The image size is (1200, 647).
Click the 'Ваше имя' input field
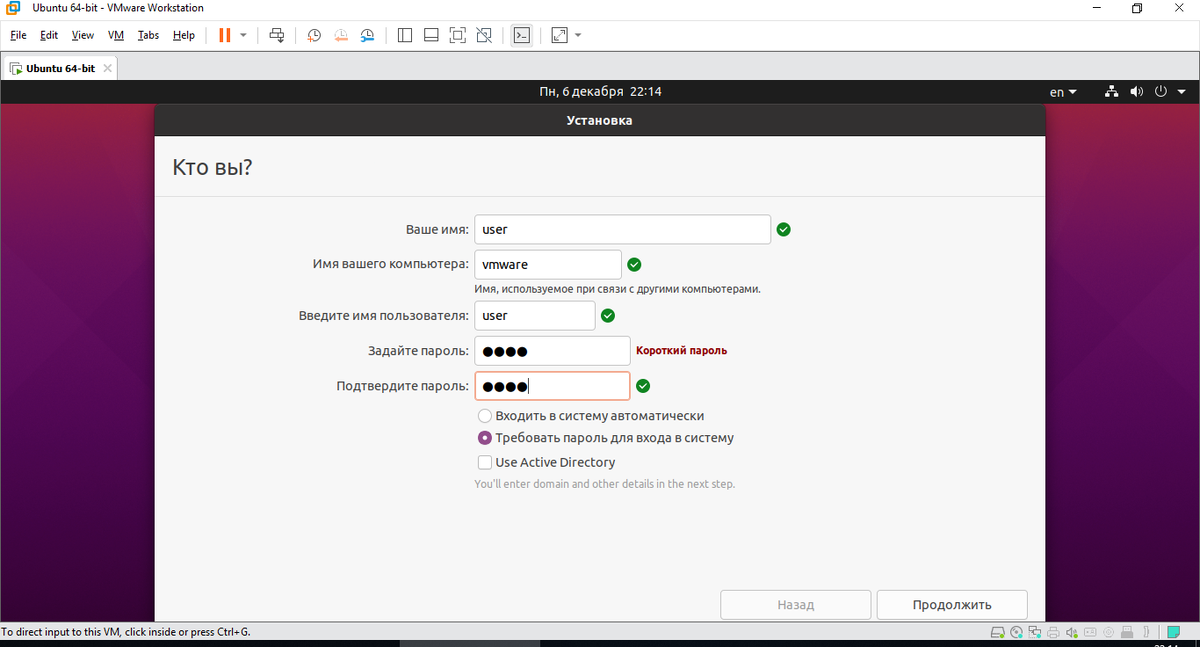pos(622,229)
